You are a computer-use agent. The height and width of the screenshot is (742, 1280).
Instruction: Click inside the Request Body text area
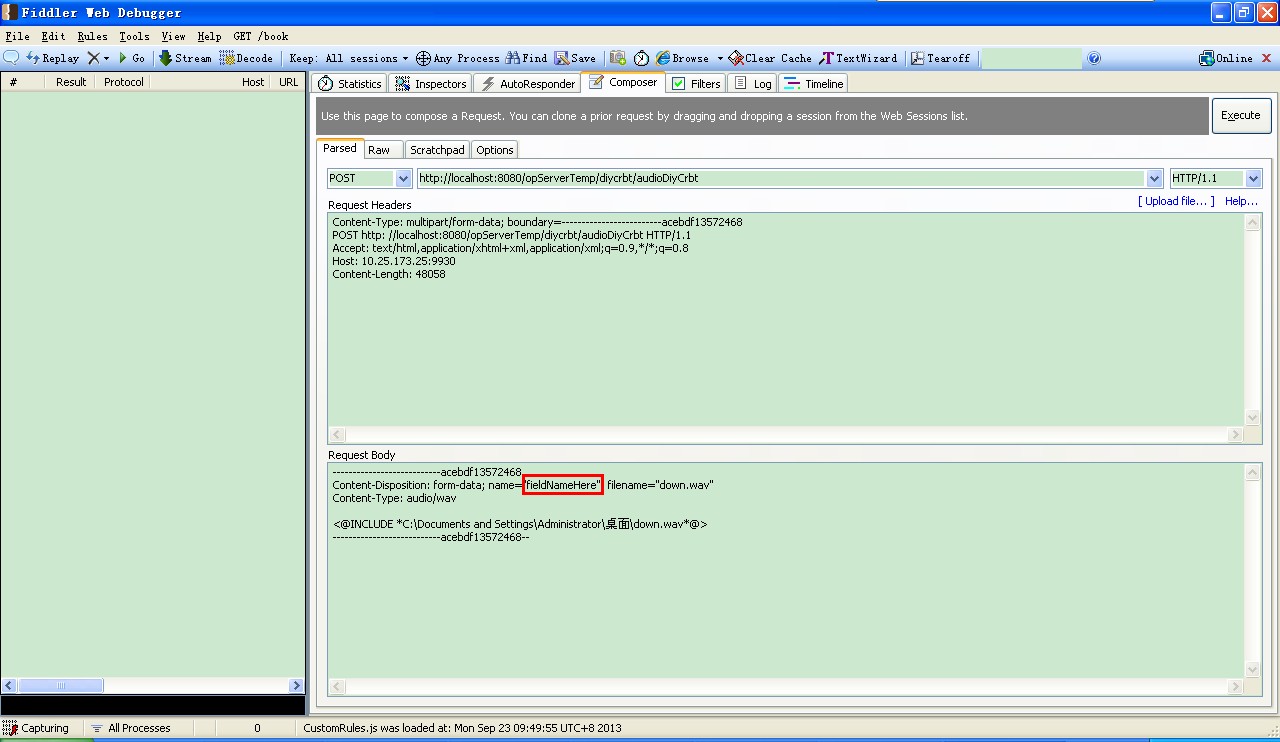[x=786, y=571]
